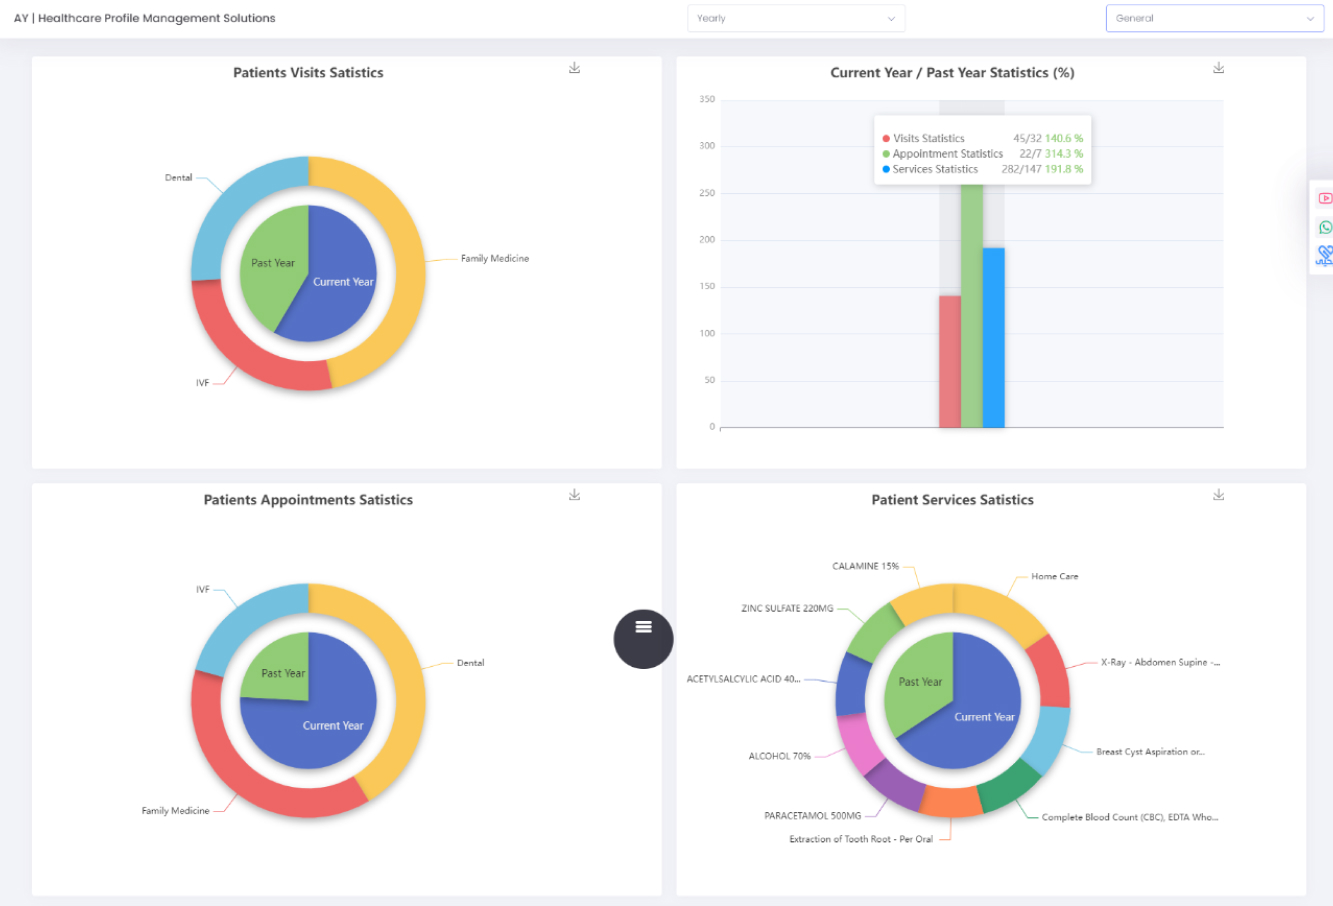Click the Home Care label in Services chart
Image resolution: width=1333 pixels, height=906 pixels.
point(1054,577)
